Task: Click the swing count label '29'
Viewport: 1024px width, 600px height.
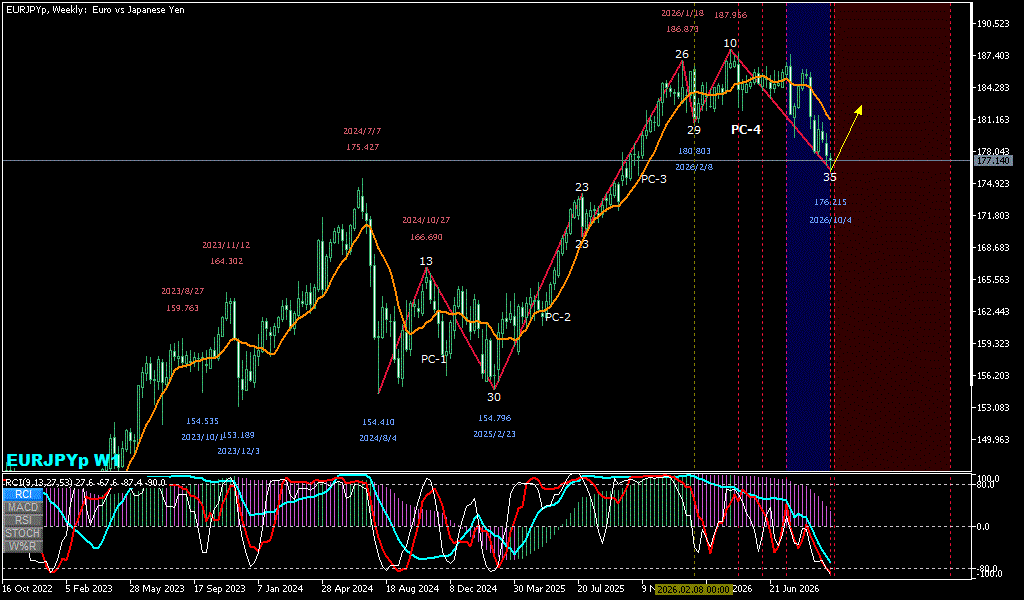Action: [x=694, y=130]
